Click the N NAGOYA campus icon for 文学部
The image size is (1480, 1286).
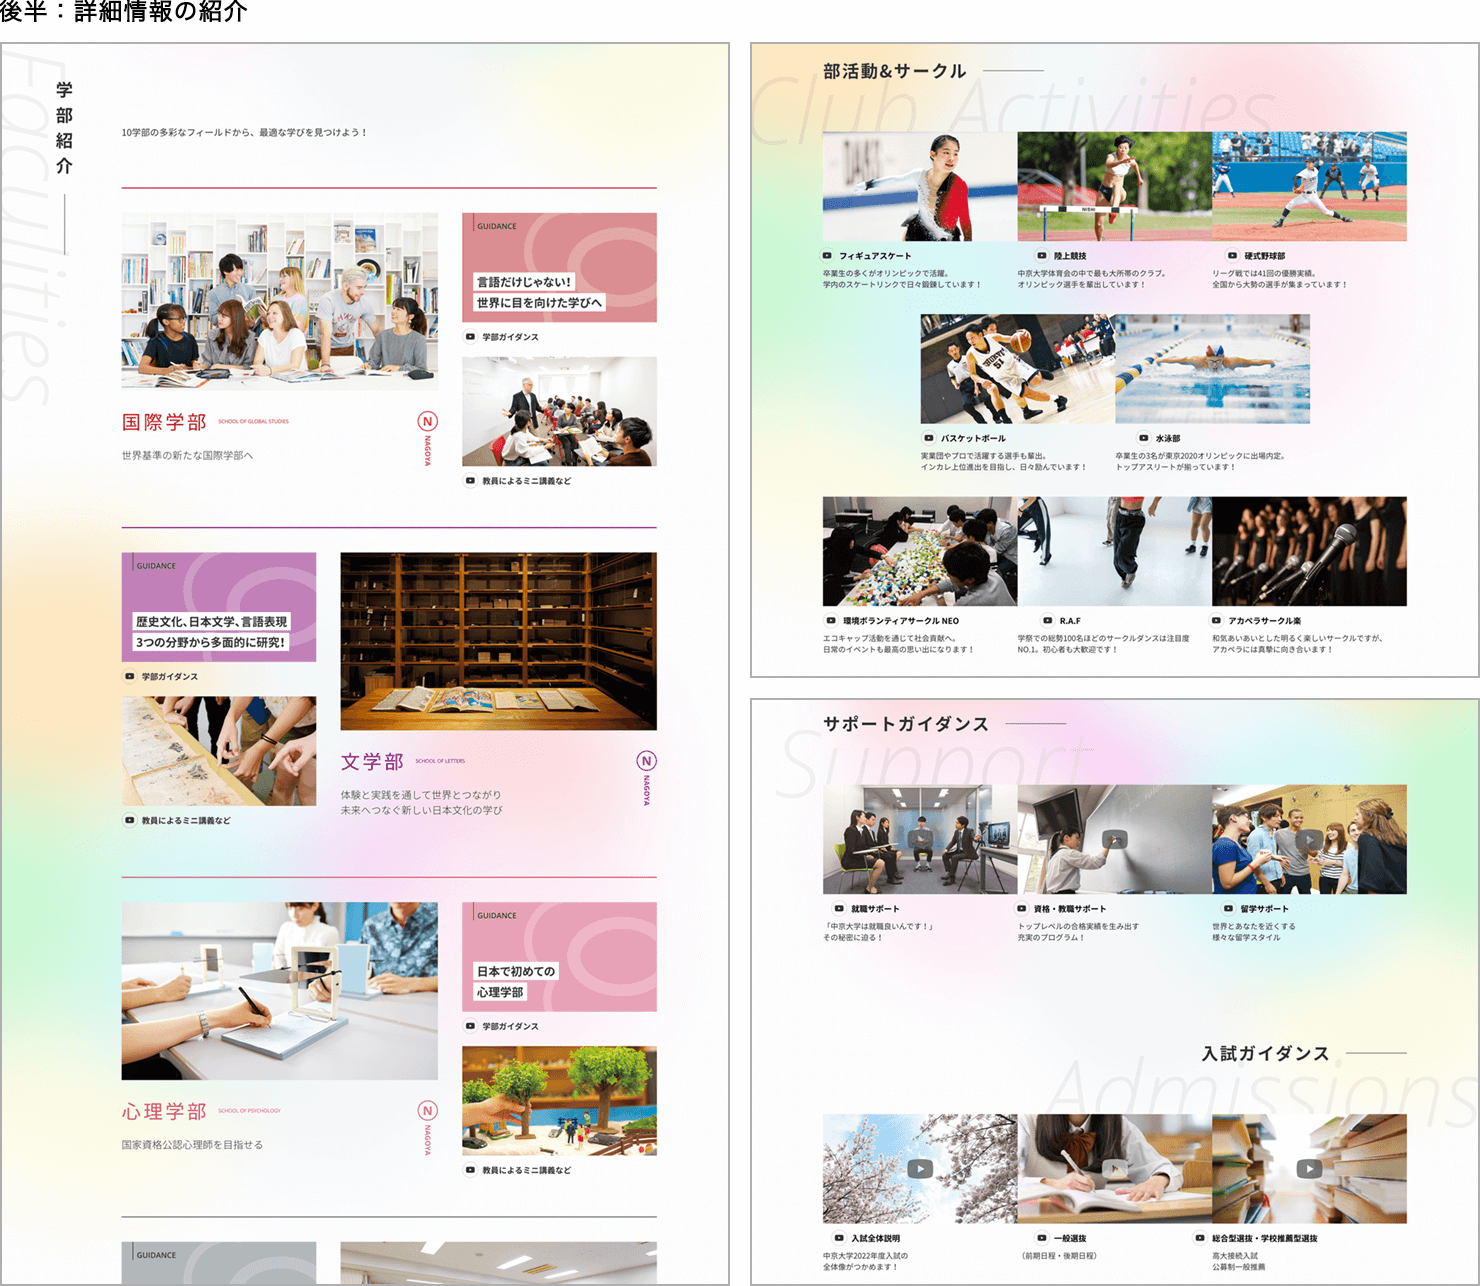click(x=646, y=777)
